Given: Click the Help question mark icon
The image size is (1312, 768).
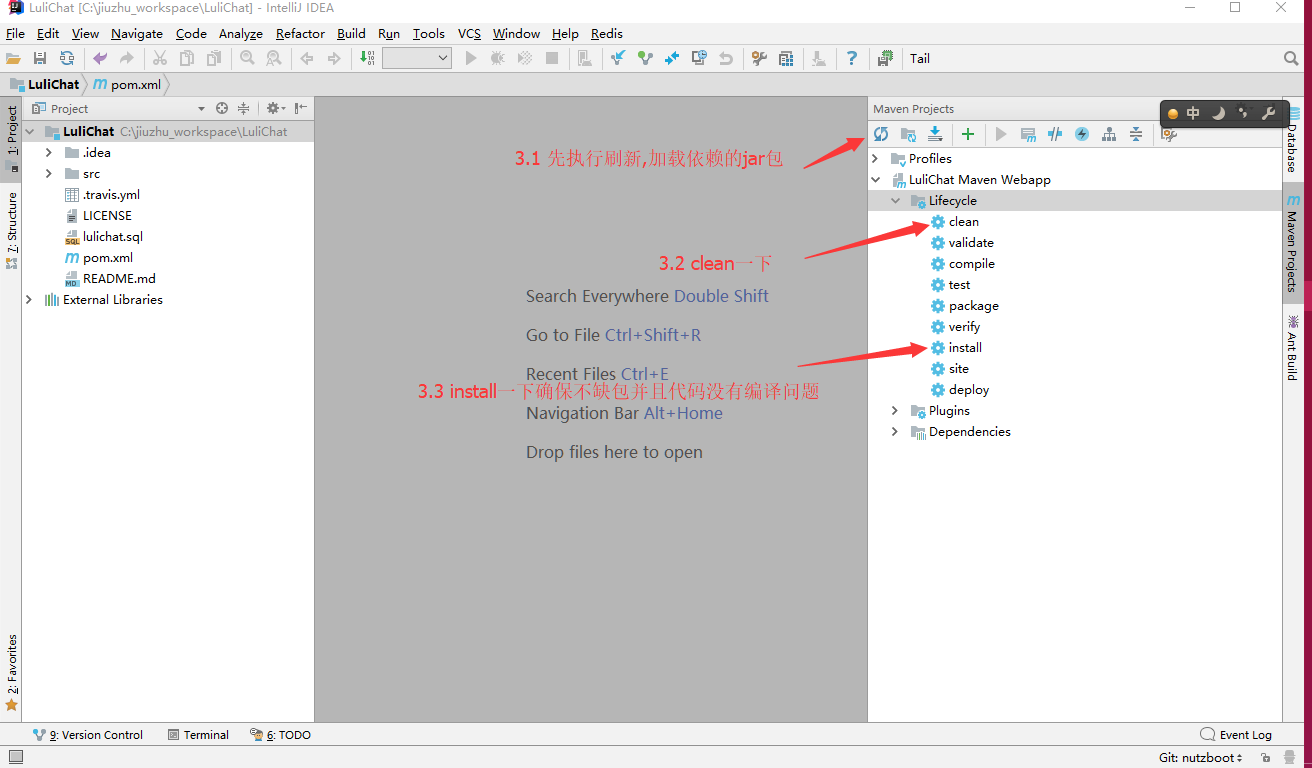Looking at the screenshot, I should (x=851, y=59).
